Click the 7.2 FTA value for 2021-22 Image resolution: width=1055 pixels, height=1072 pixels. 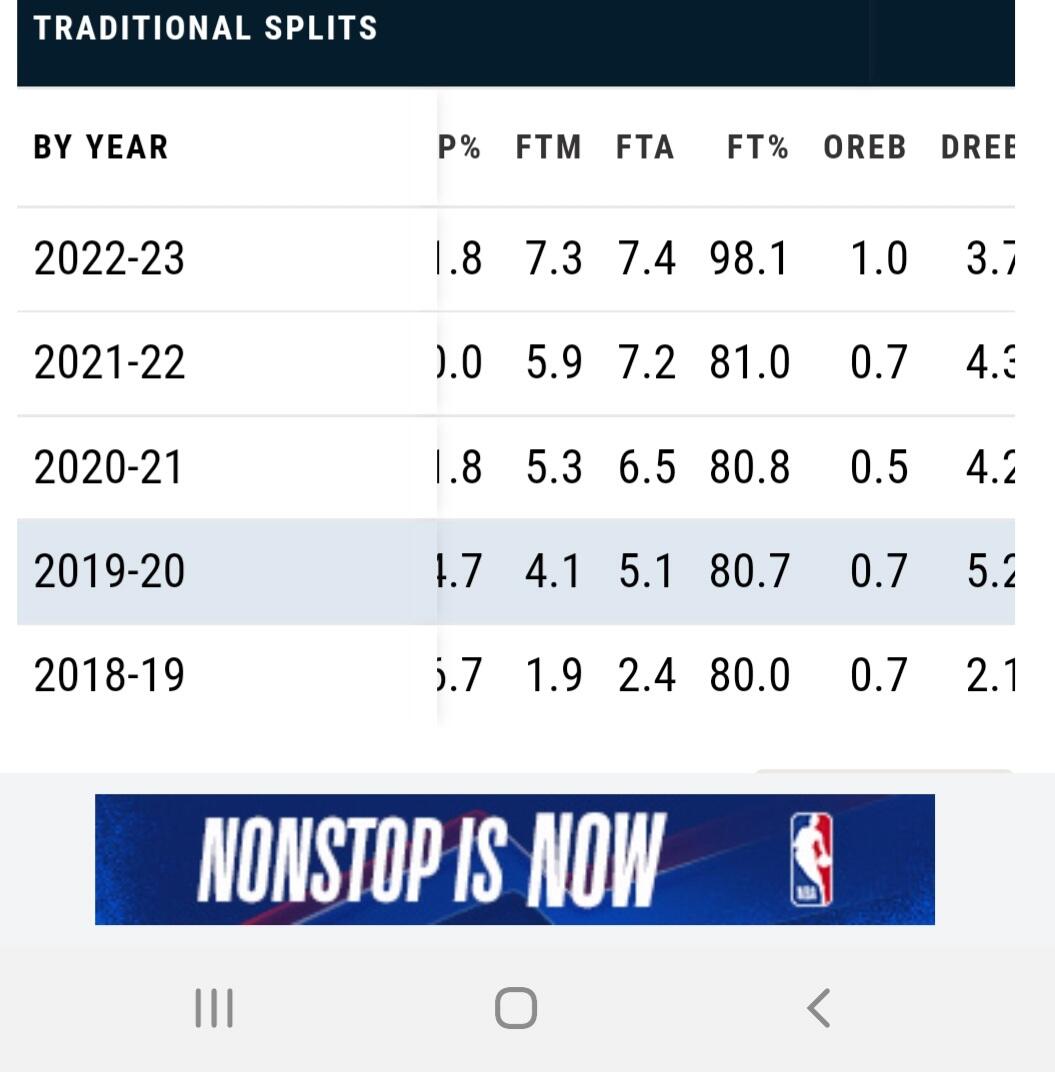(647, 363)
